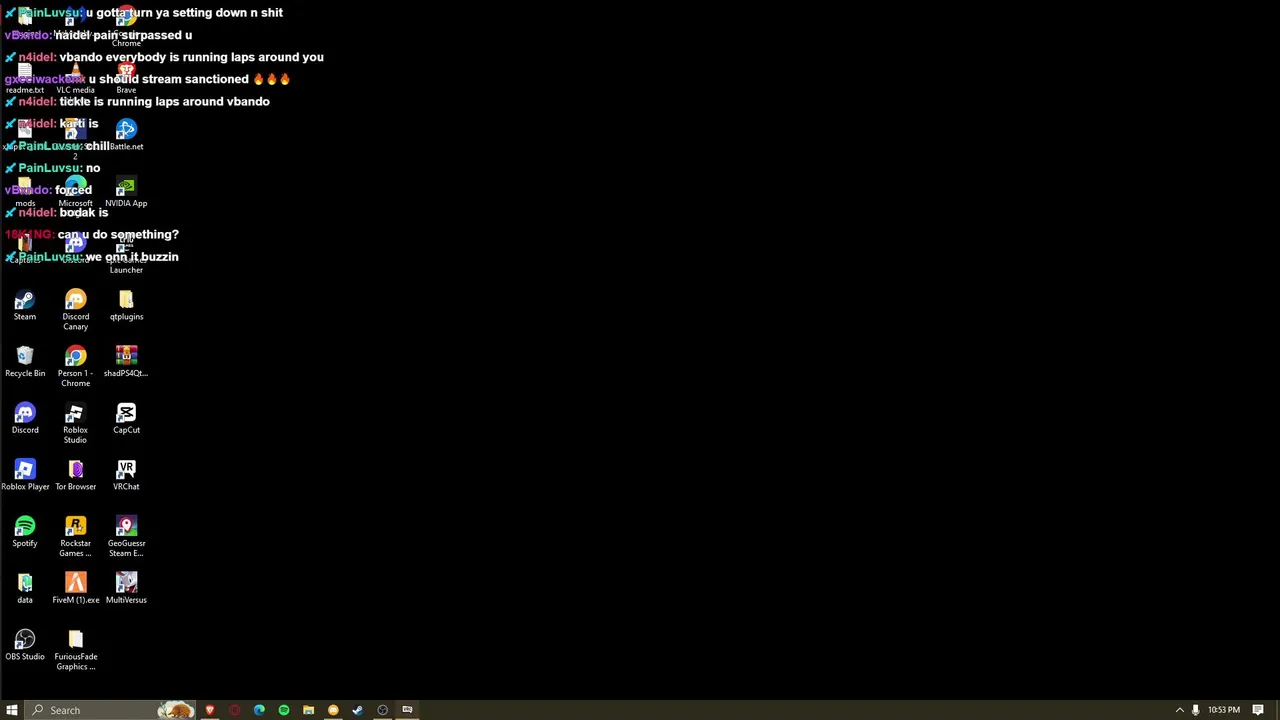The width and height of the screenshot is (1280, 720).
Task: Launch VLC media player shortcut
Action: click(75, 78)
